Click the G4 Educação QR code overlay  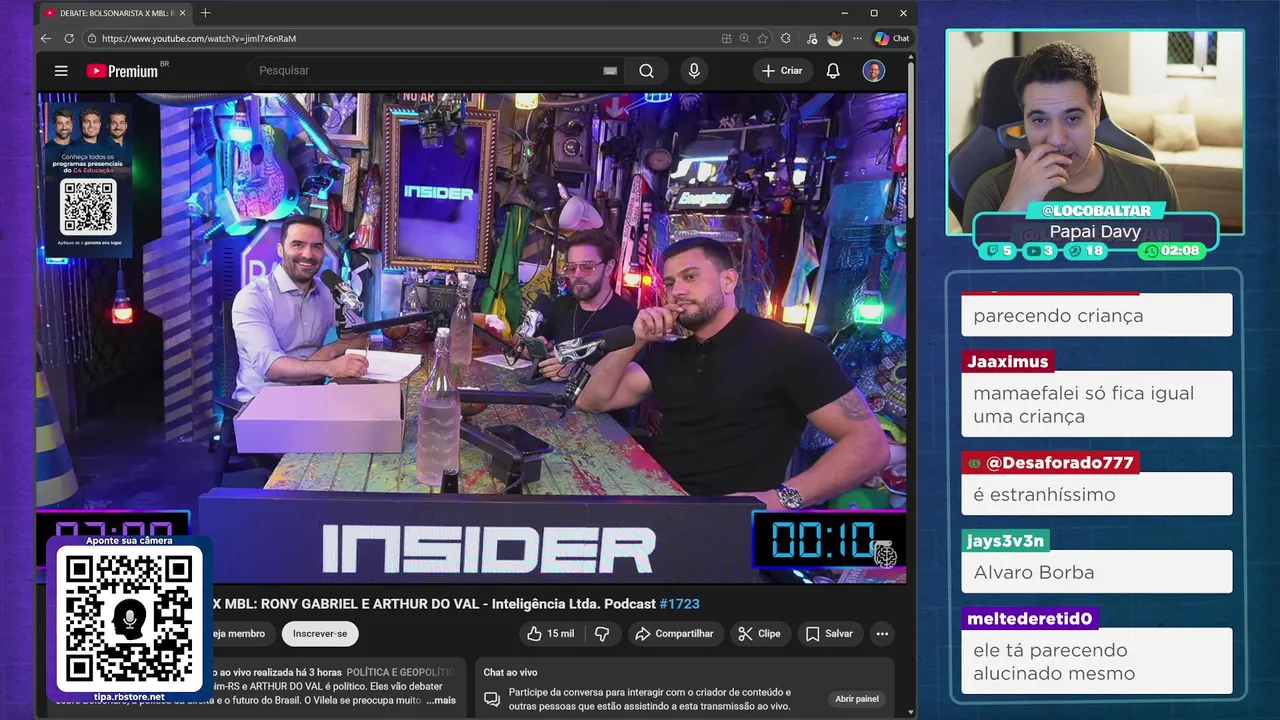coord(89,207)
